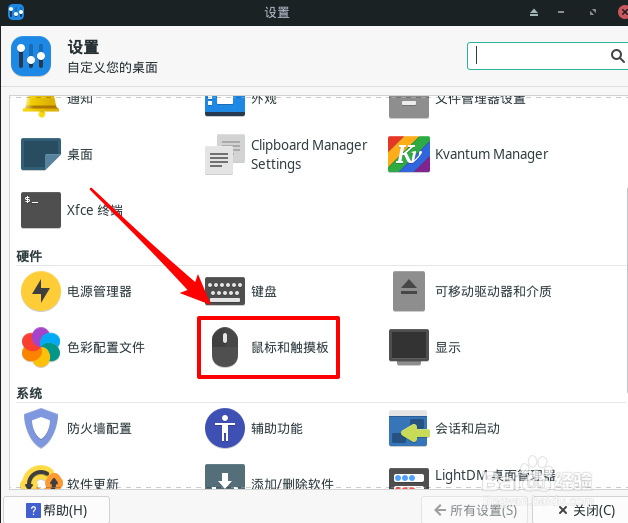Click the vertical scrollbar of settings list
Screen dimensions: 628x523
pos(626,290)
